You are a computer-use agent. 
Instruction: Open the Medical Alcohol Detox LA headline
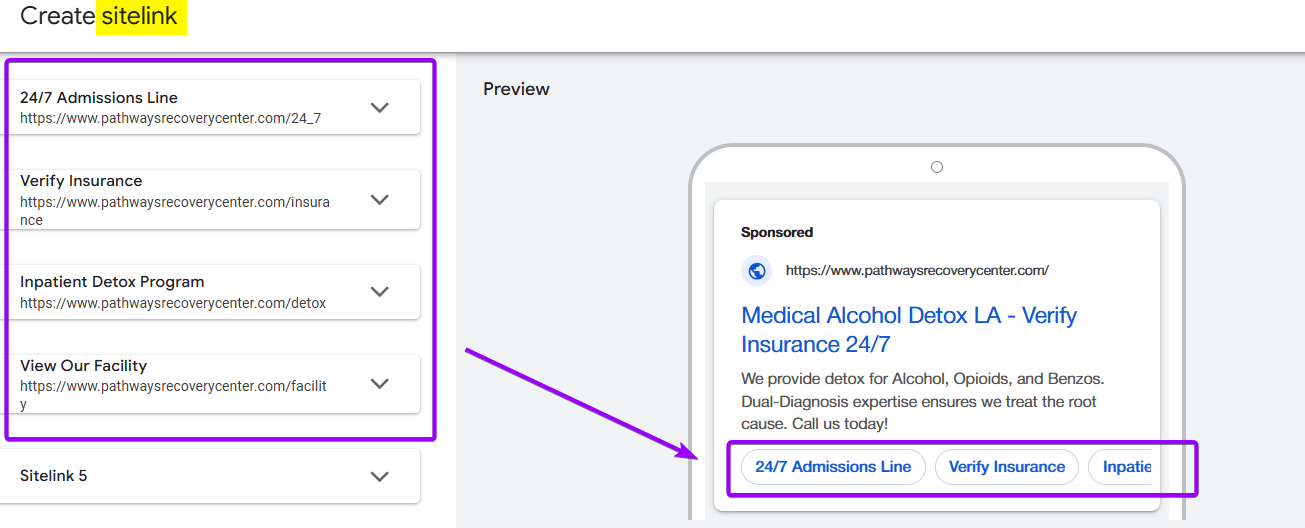(x=908, y=330)
